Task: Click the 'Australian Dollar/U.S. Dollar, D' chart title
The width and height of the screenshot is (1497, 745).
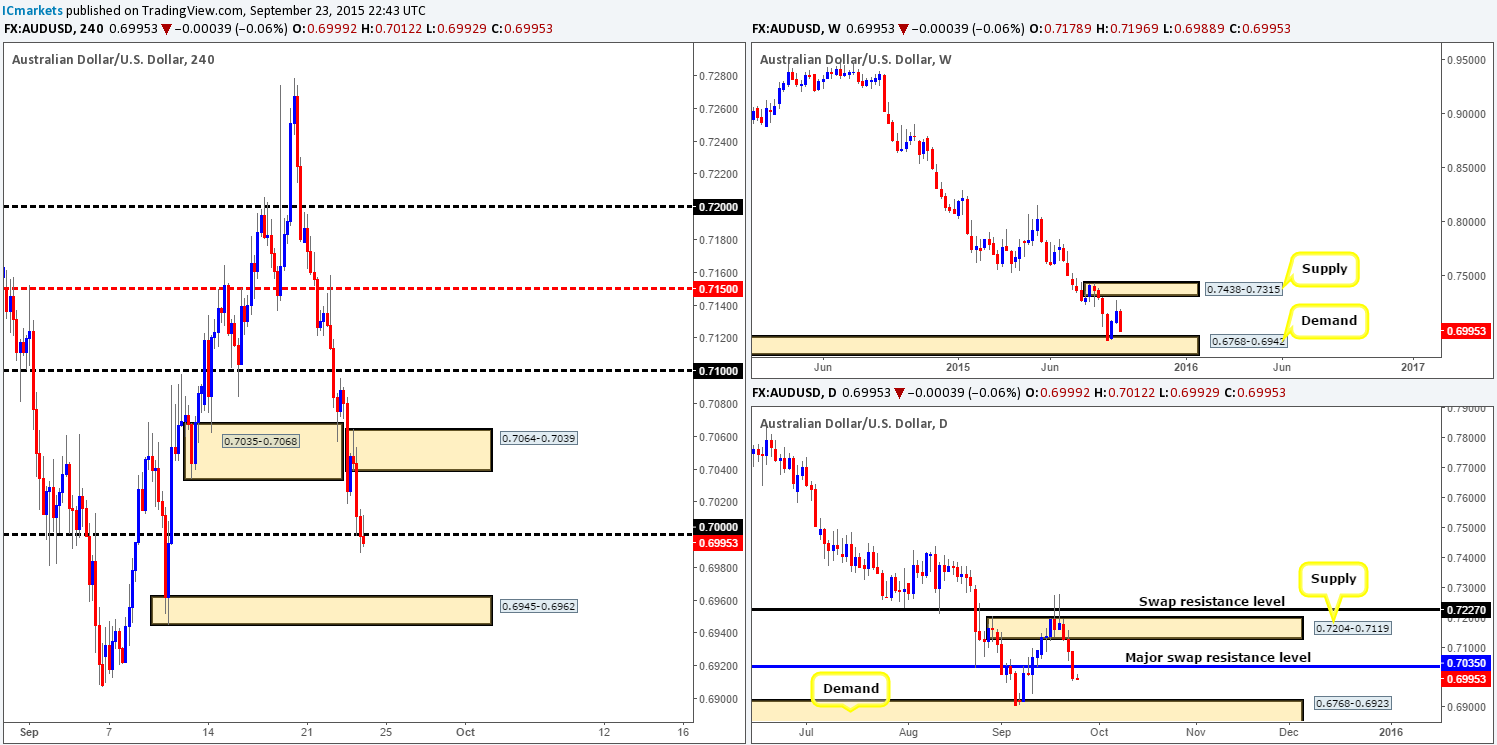Action: coord(855,424)
